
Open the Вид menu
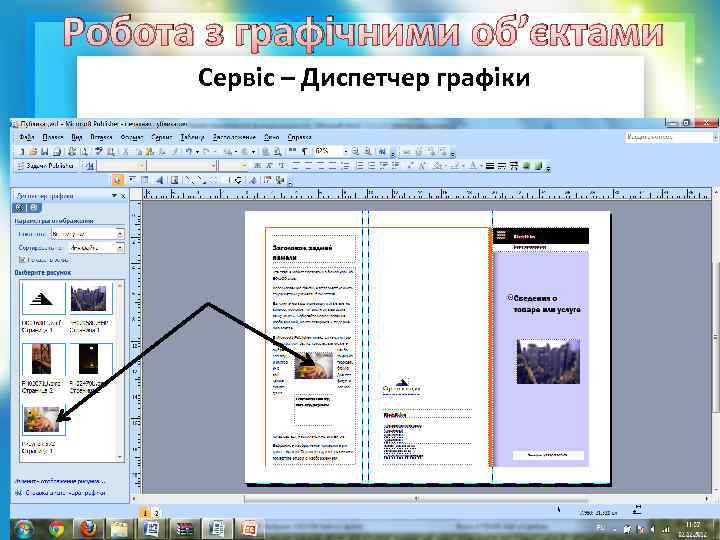click(x=77, y=137)
